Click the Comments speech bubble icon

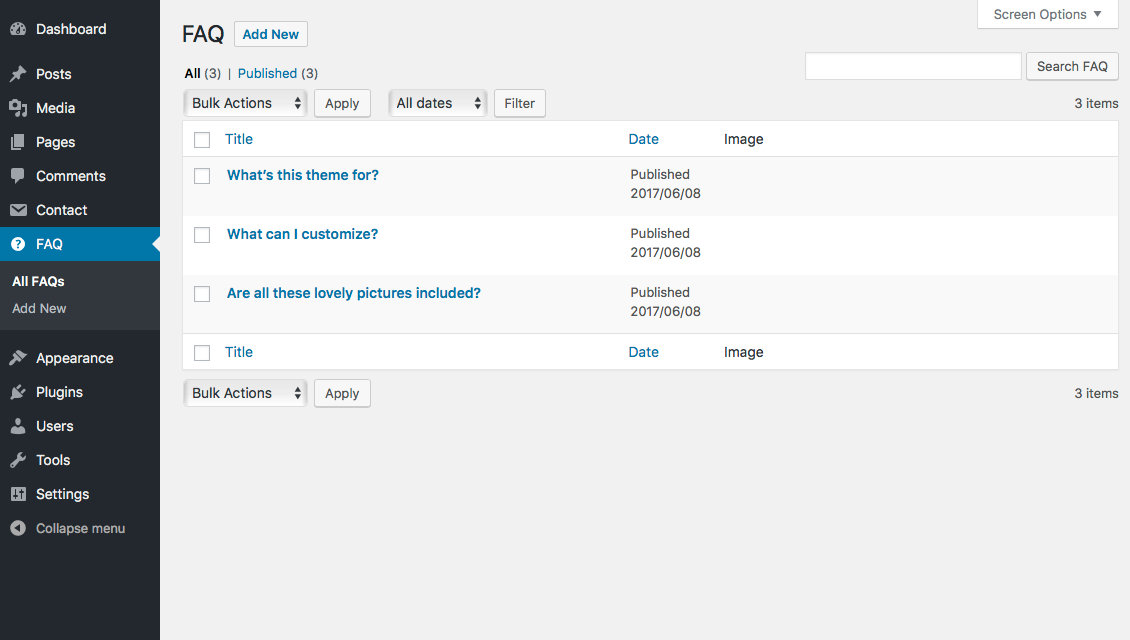(18, 176)
